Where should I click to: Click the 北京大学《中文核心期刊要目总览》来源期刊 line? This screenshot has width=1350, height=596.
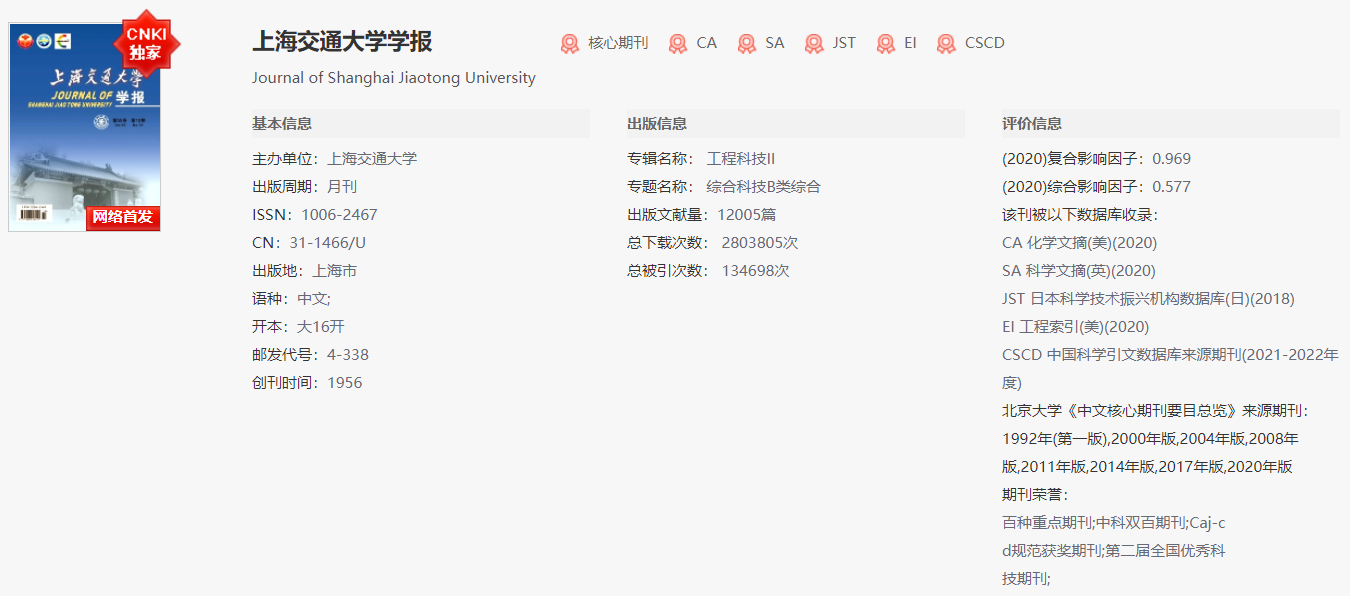[x=1155, y=411]
